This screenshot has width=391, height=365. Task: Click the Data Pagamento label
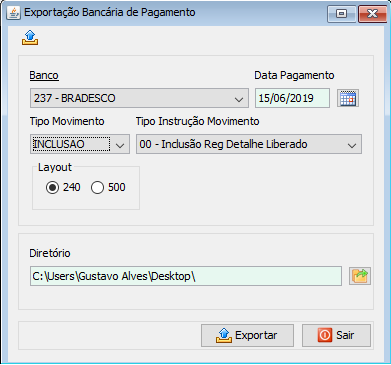coord(294,75)
